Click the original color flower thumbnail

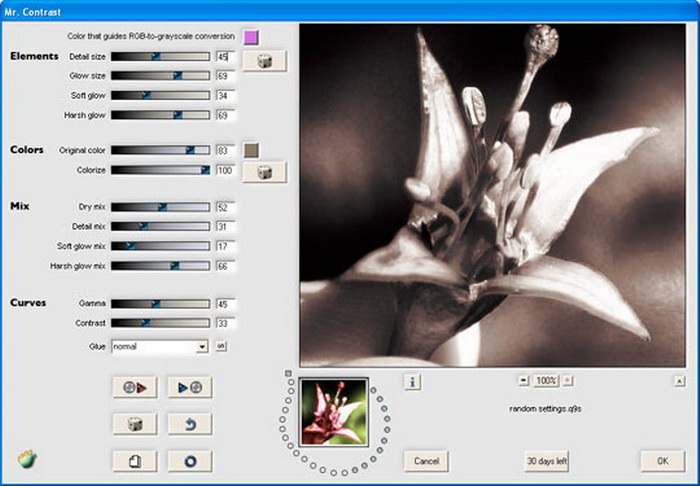[333, 412]
